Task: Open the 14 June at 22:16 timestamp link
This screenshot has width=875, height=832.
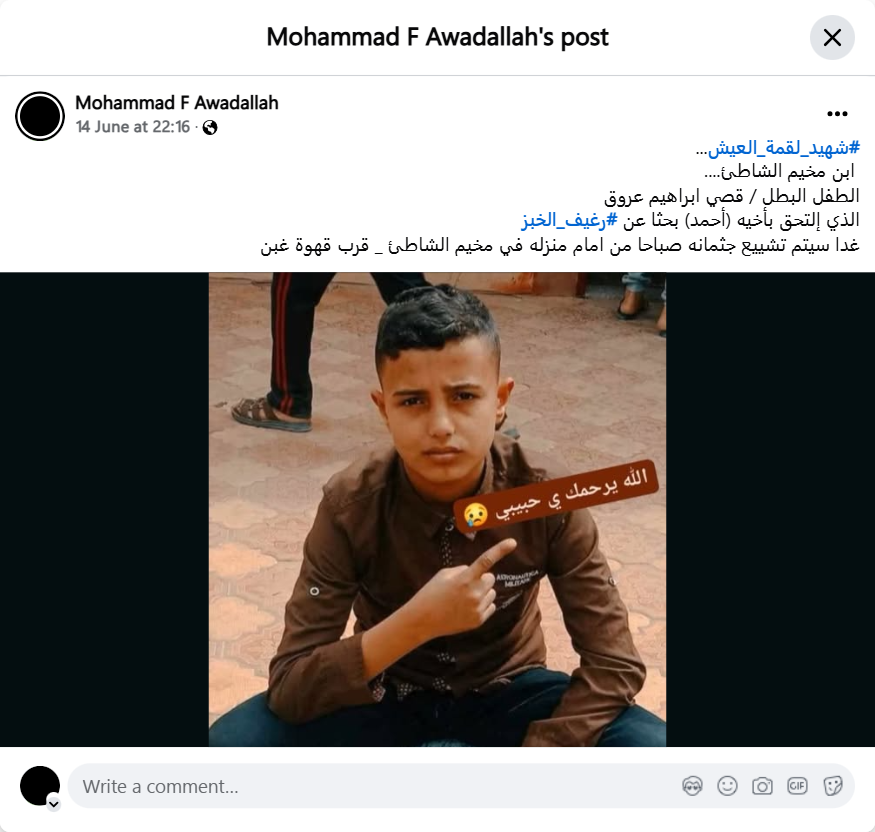Action: click(133, 127)
